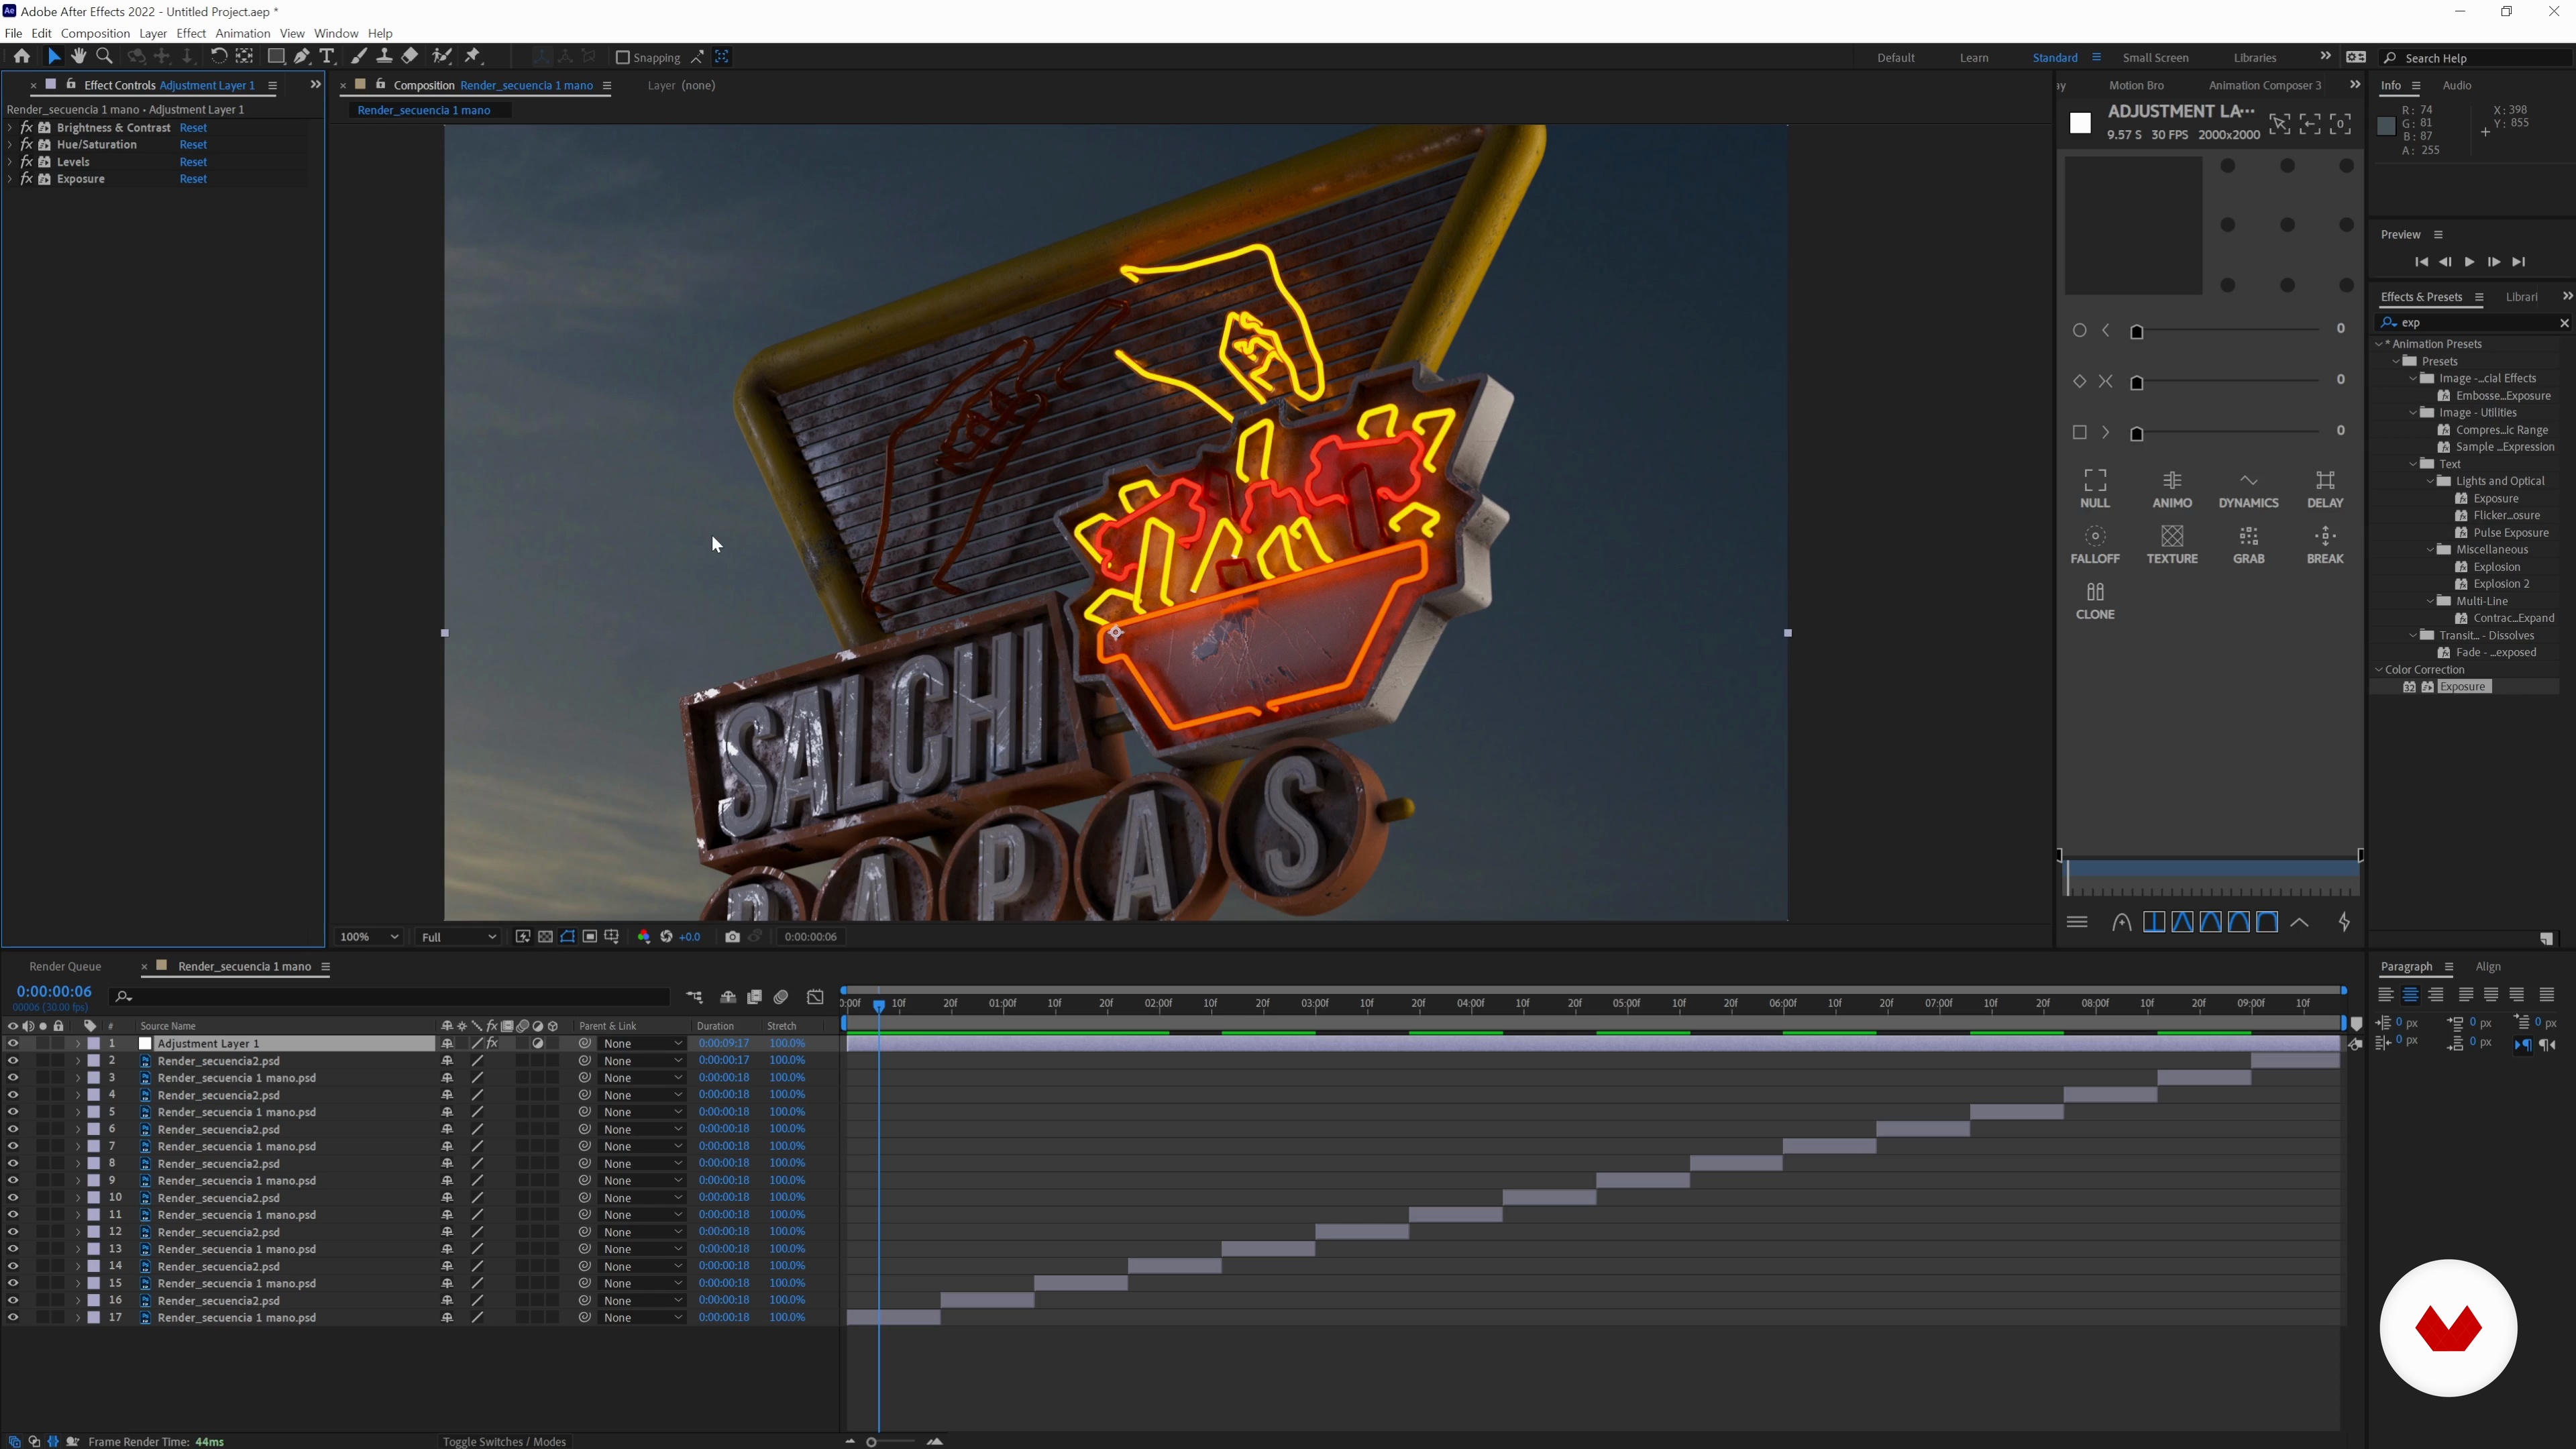2576x1449 pixels.
Task: Open the Graph Editor in timeline
Action: click(815, 997)
